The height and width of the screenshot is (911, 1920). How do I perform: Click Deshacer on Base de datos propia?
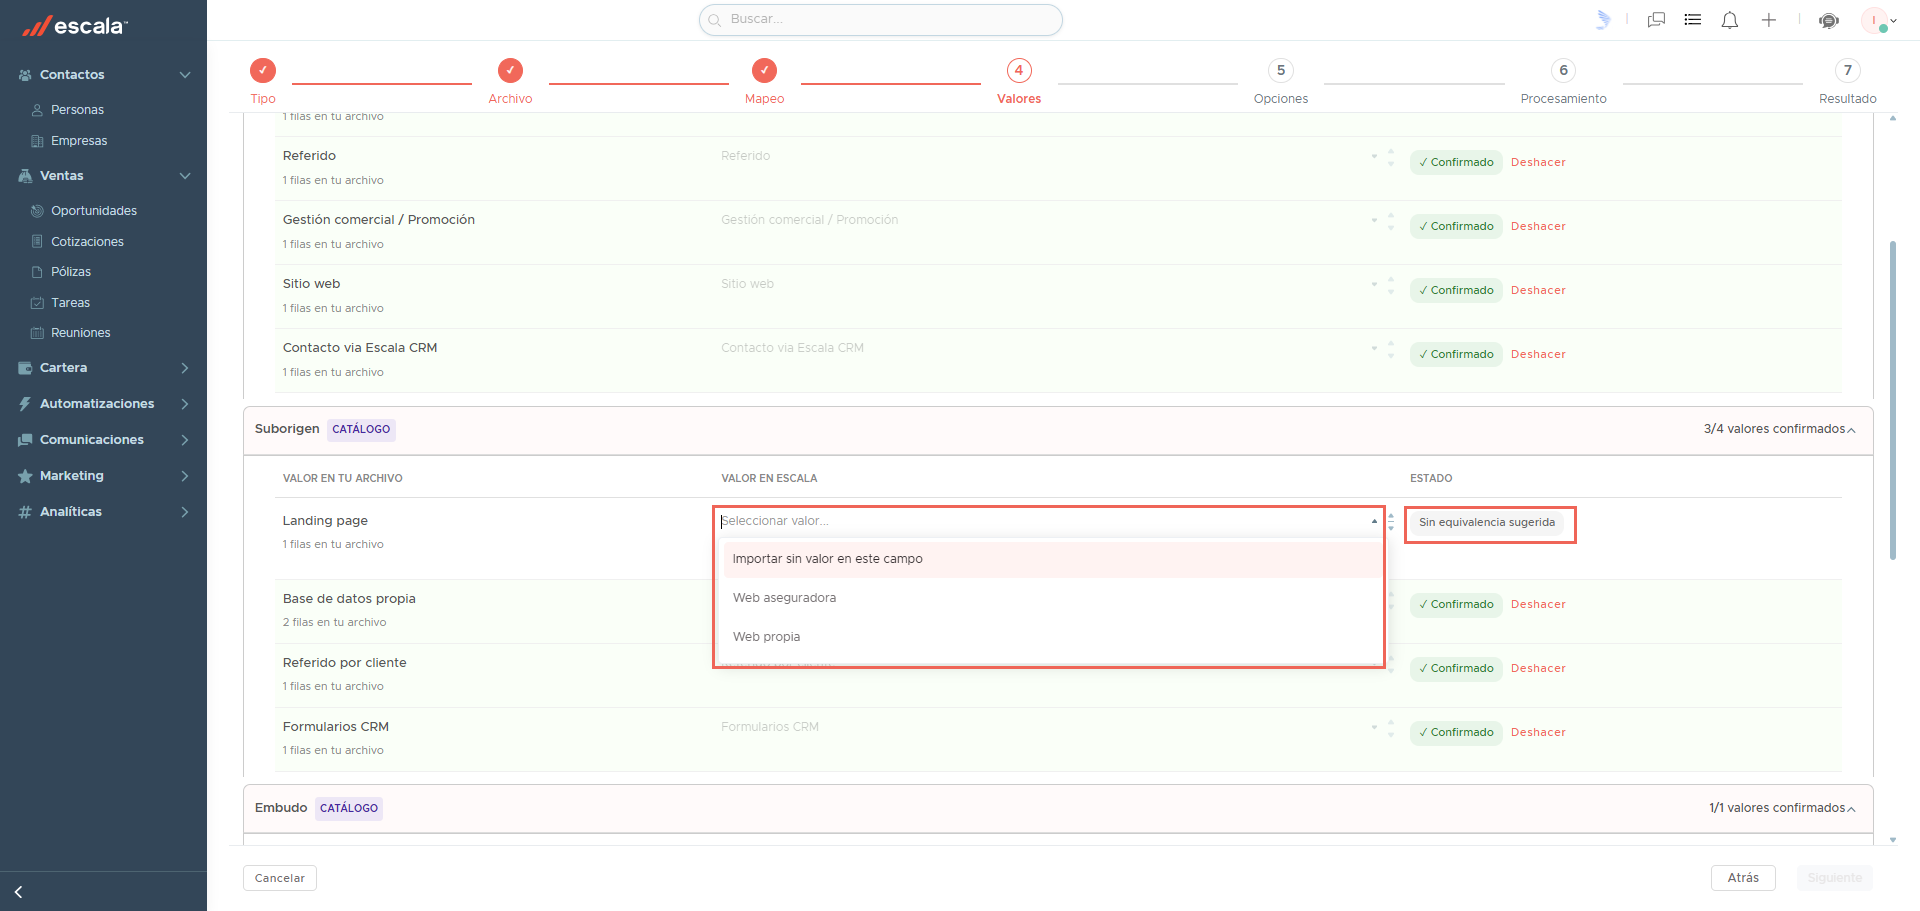[1538, 605]
